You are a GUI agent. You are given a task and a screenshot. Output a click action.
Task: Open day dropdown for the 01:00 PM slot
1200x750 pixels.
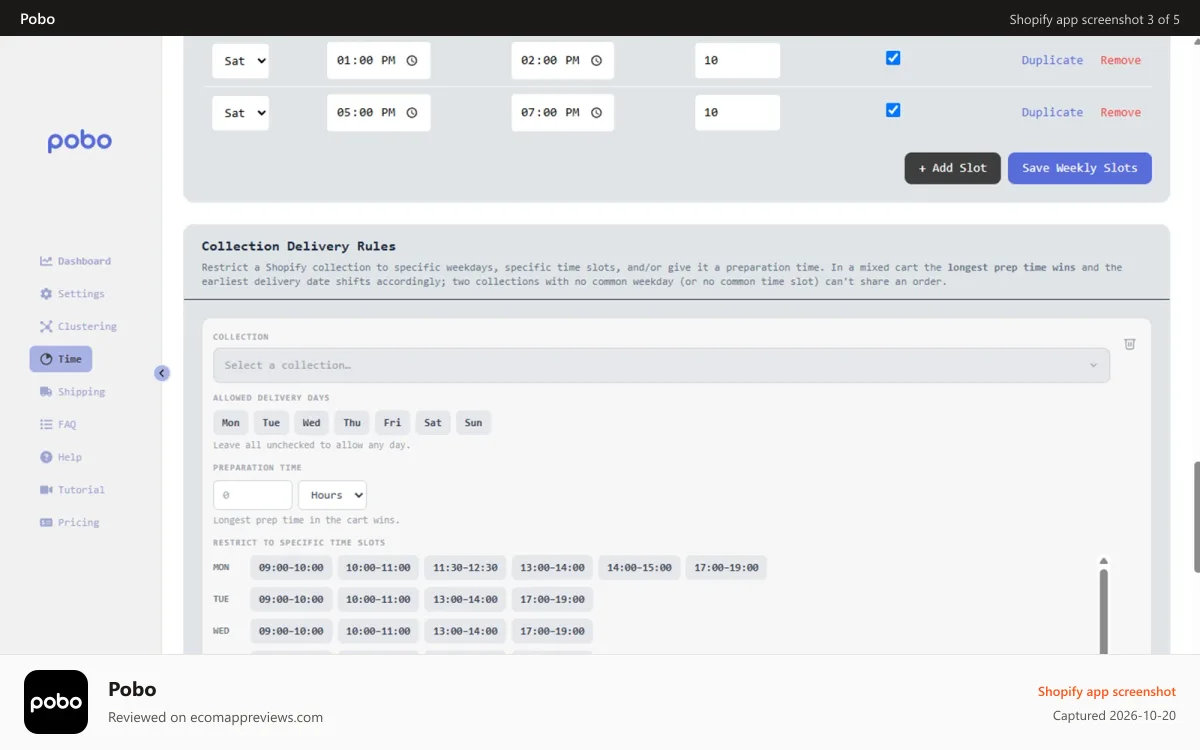pyautogui.click(x=240, y=61)
